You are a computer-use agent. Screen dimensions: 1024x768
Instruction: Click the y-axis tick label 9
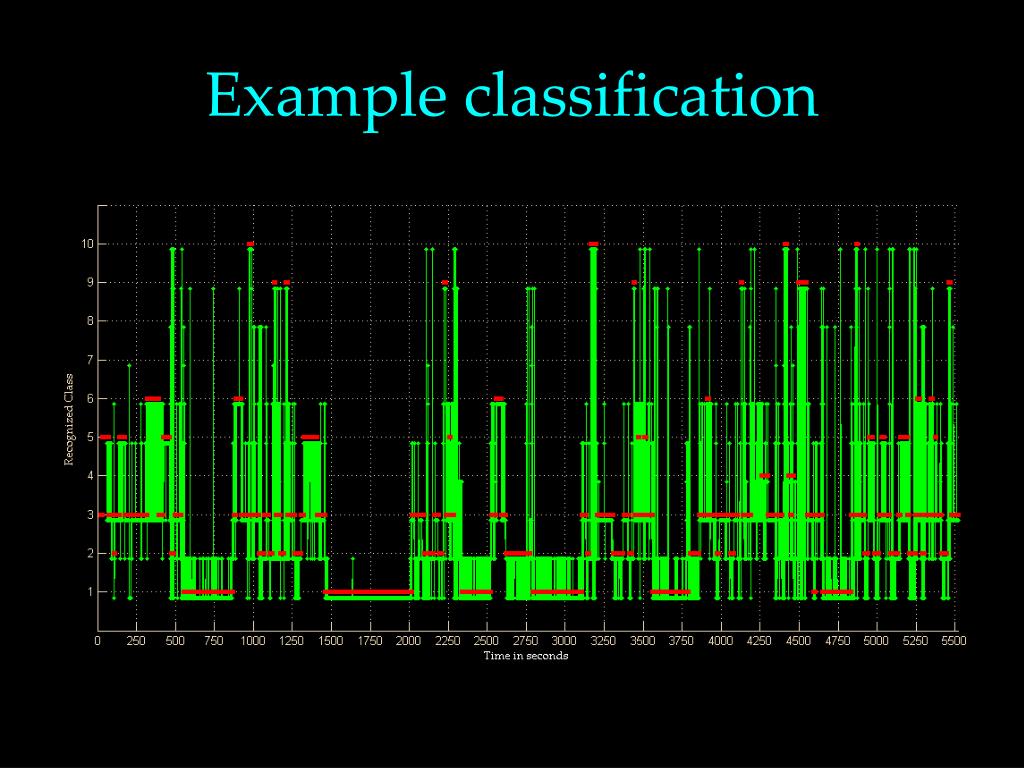[91, 283]
